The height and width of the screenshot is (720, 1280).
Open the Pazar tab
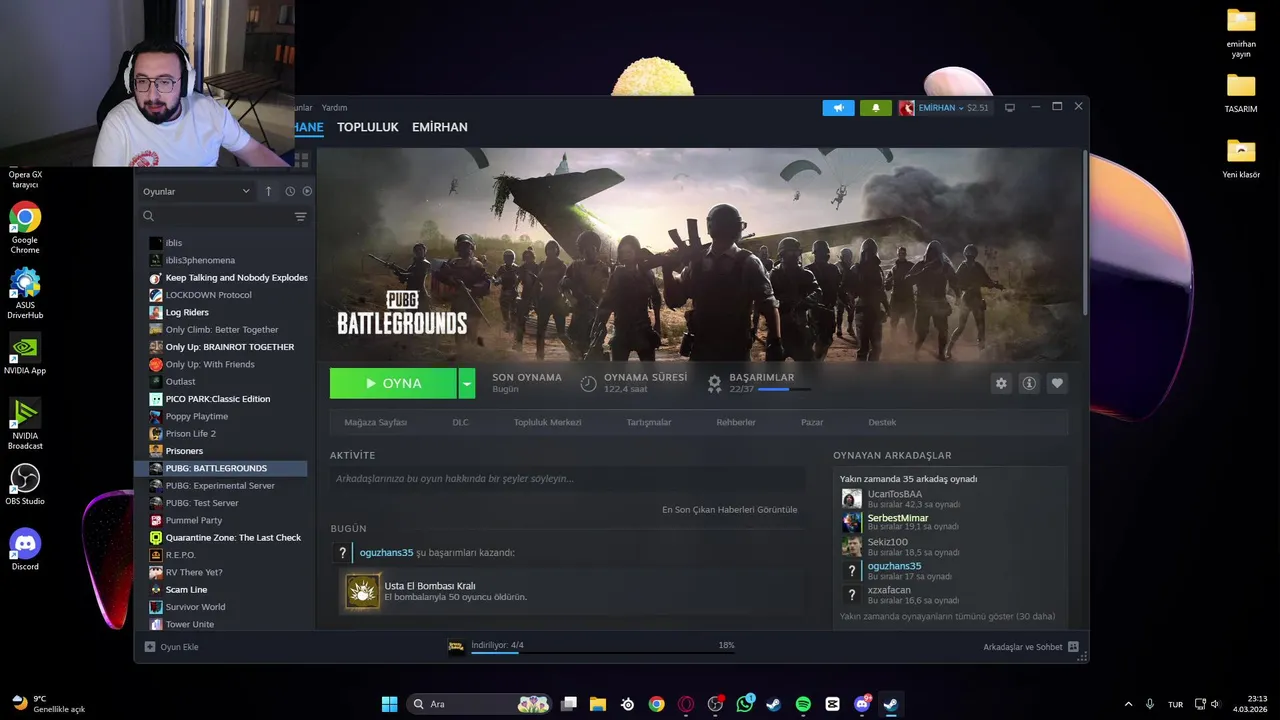(812, 422)
